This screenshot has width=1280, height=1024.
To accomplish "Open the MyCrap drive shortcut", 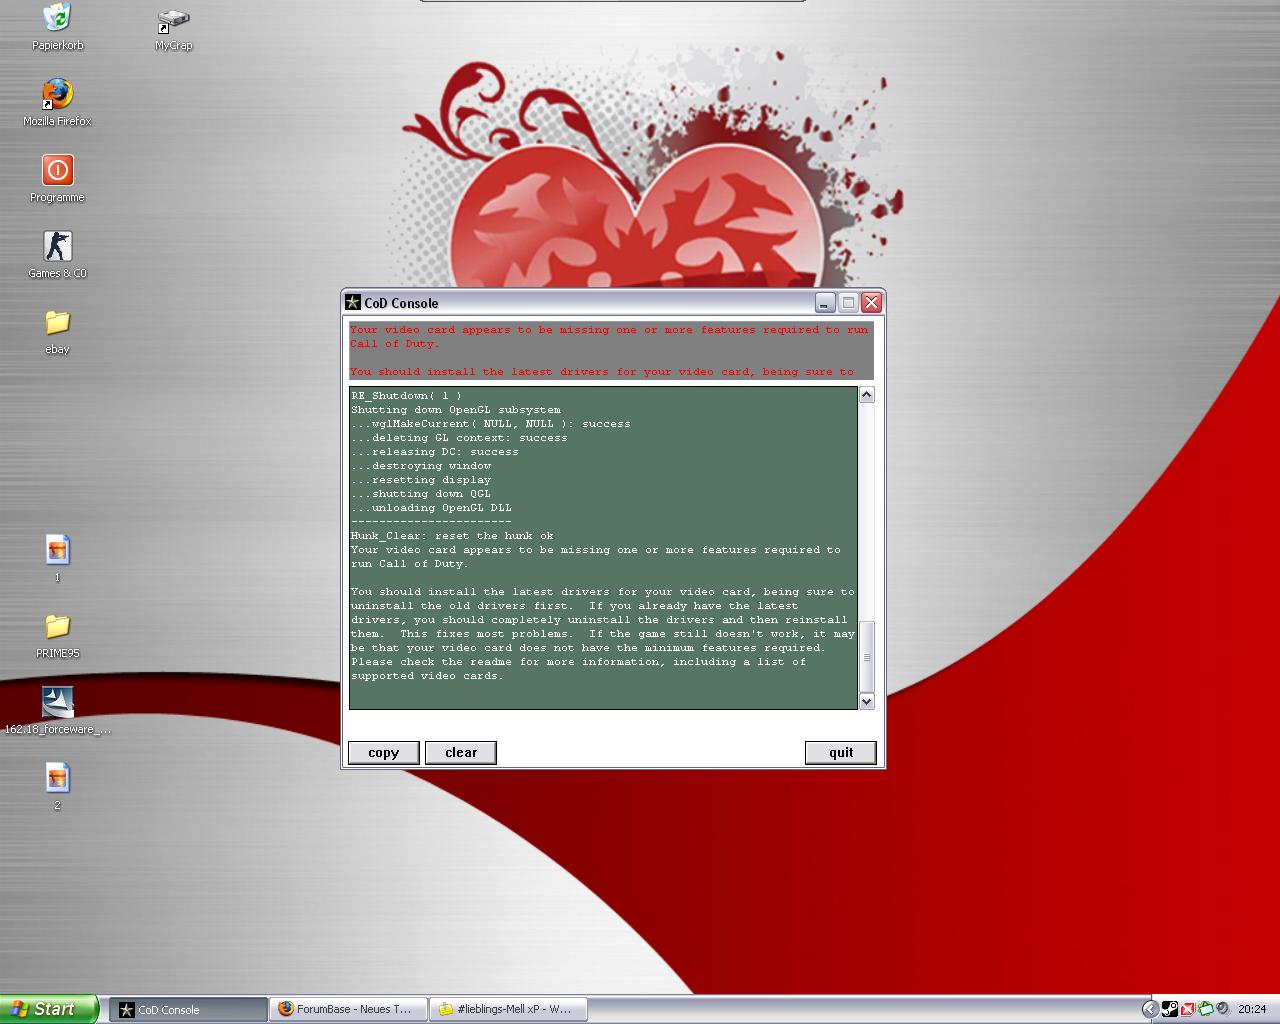I will [173, 28].
